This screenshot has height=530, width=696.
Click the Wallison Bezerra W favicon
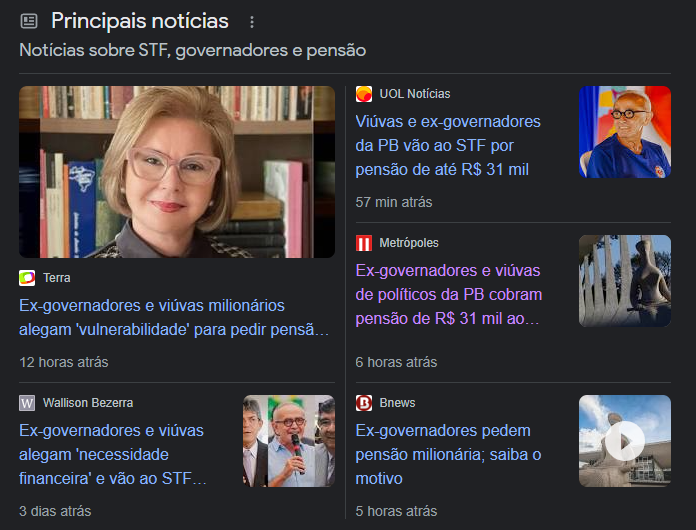tap(27, 403)
